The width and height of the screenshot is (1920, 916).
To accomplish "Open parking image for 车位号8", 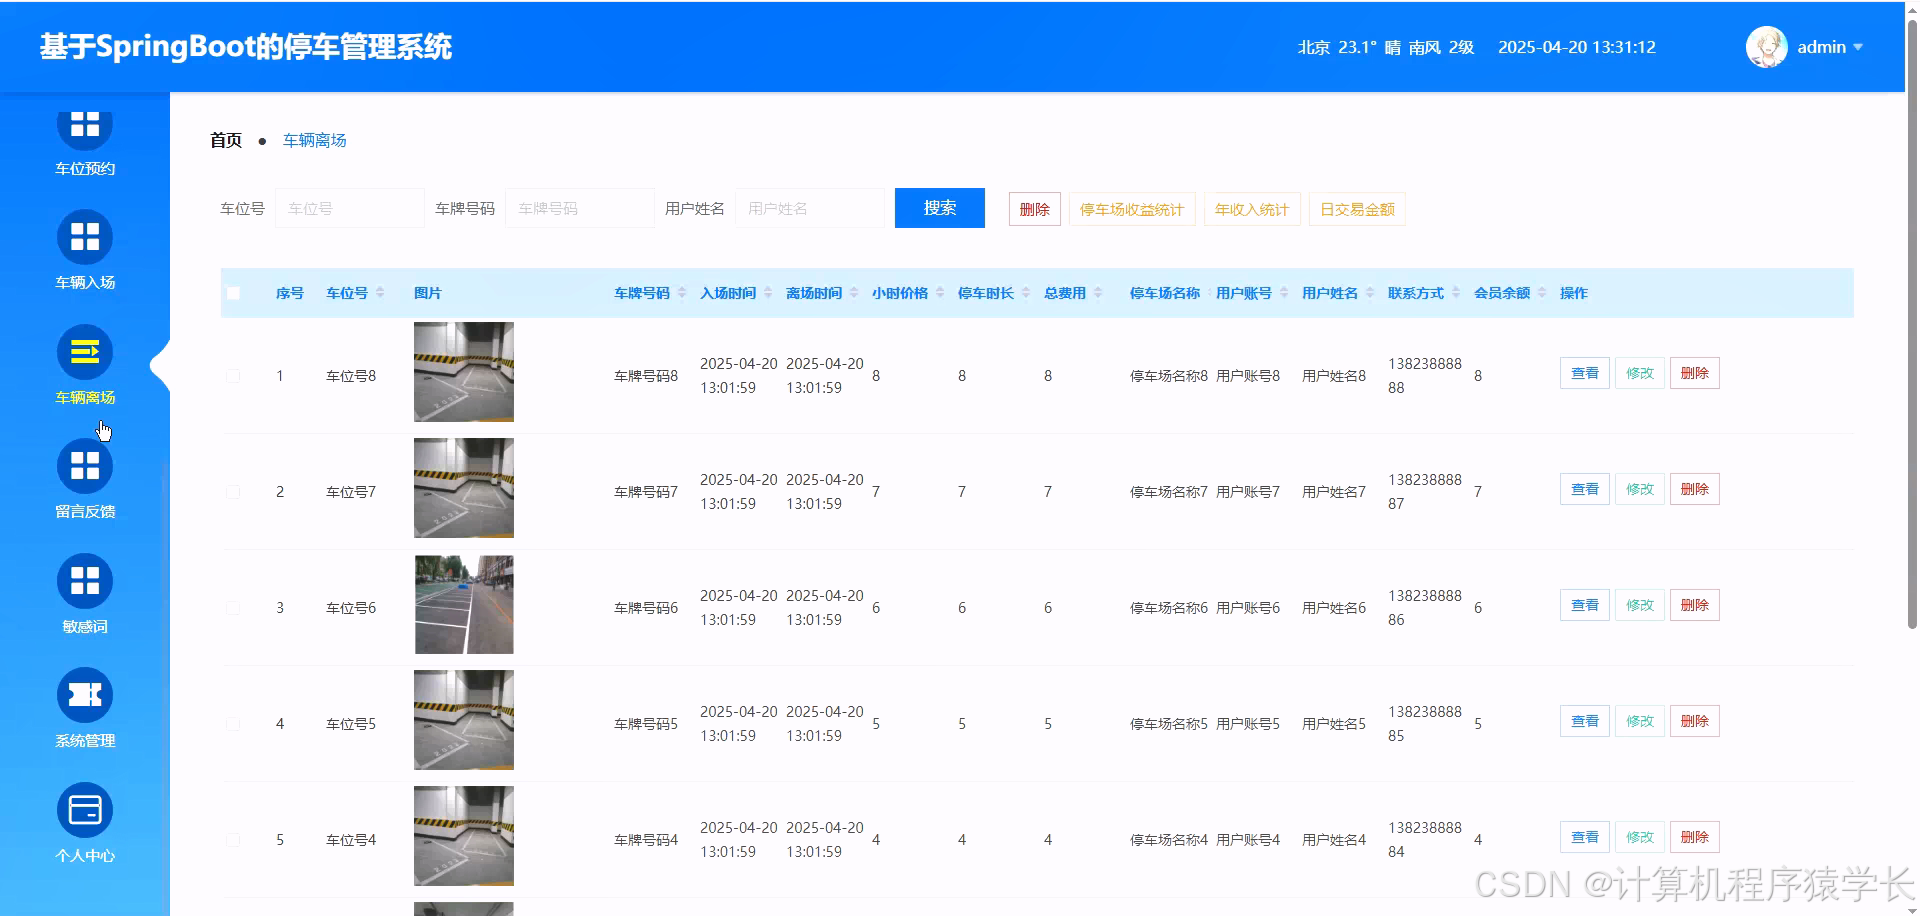I will tap(464, 372).
